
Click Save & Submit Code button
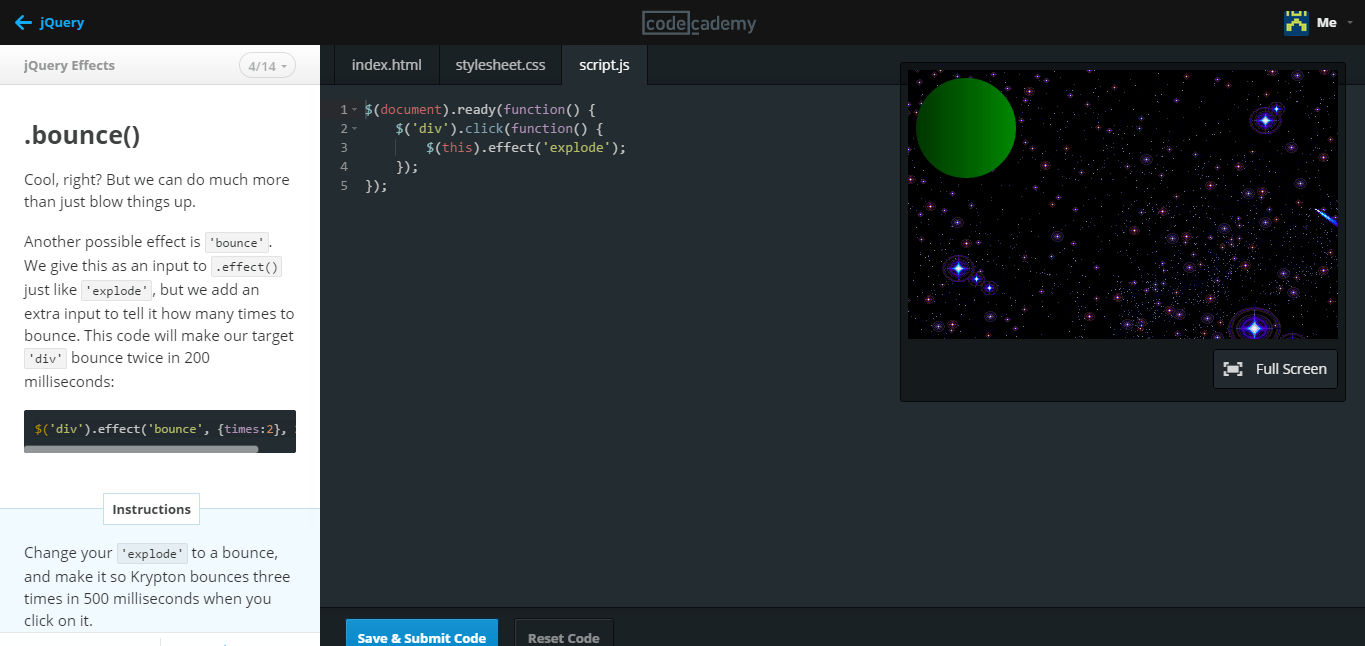[x=422, y=633]
